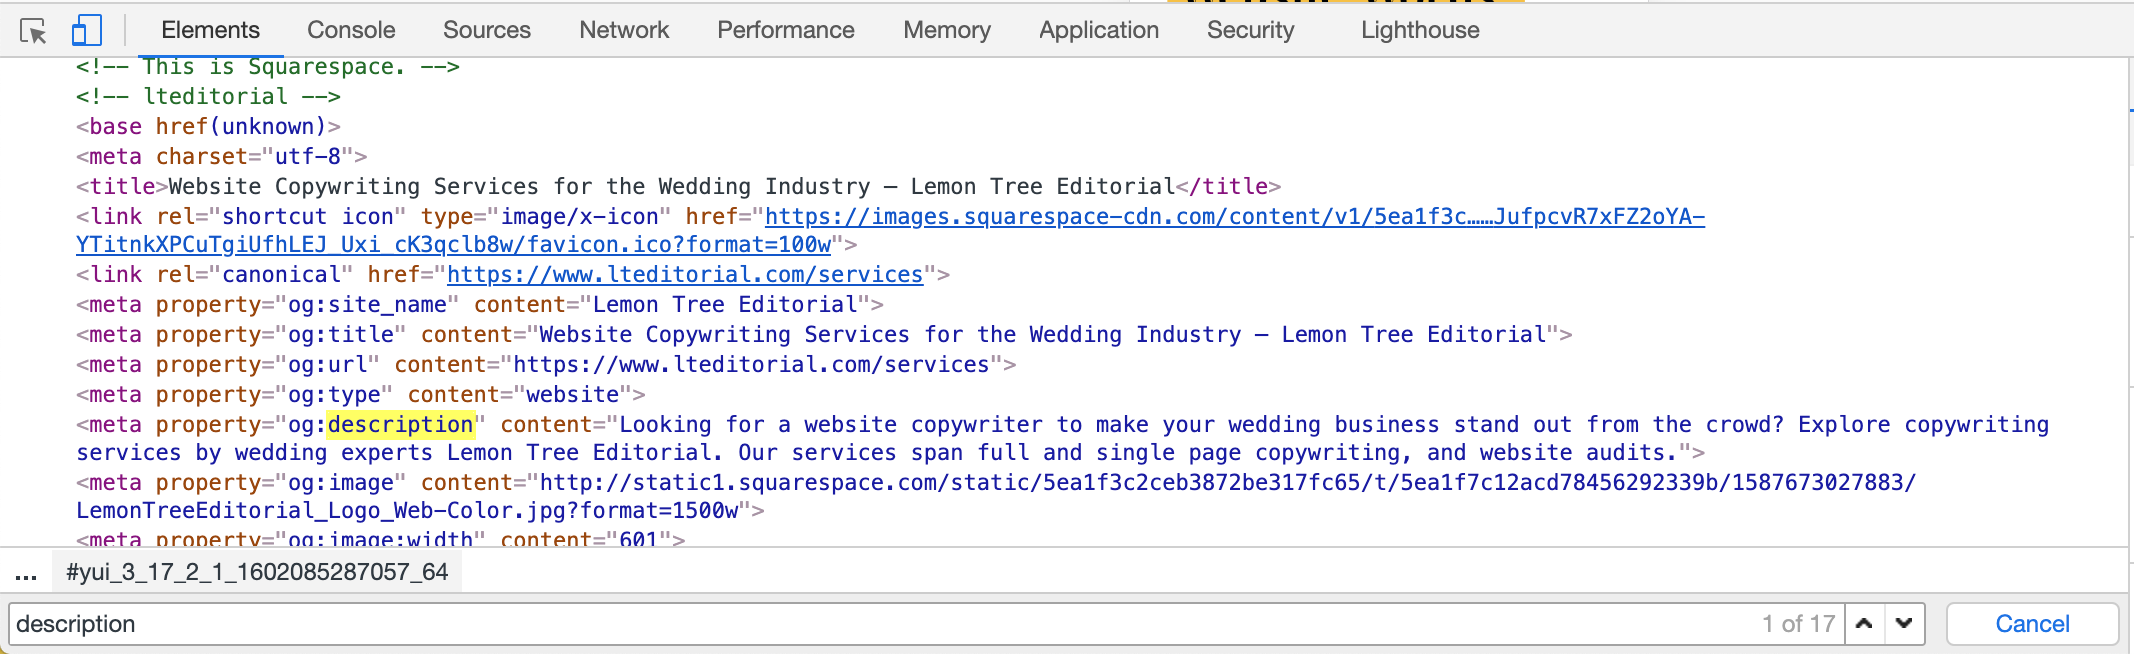
Task: Activate the inspect element picker icon
Action: click(33, 31)
